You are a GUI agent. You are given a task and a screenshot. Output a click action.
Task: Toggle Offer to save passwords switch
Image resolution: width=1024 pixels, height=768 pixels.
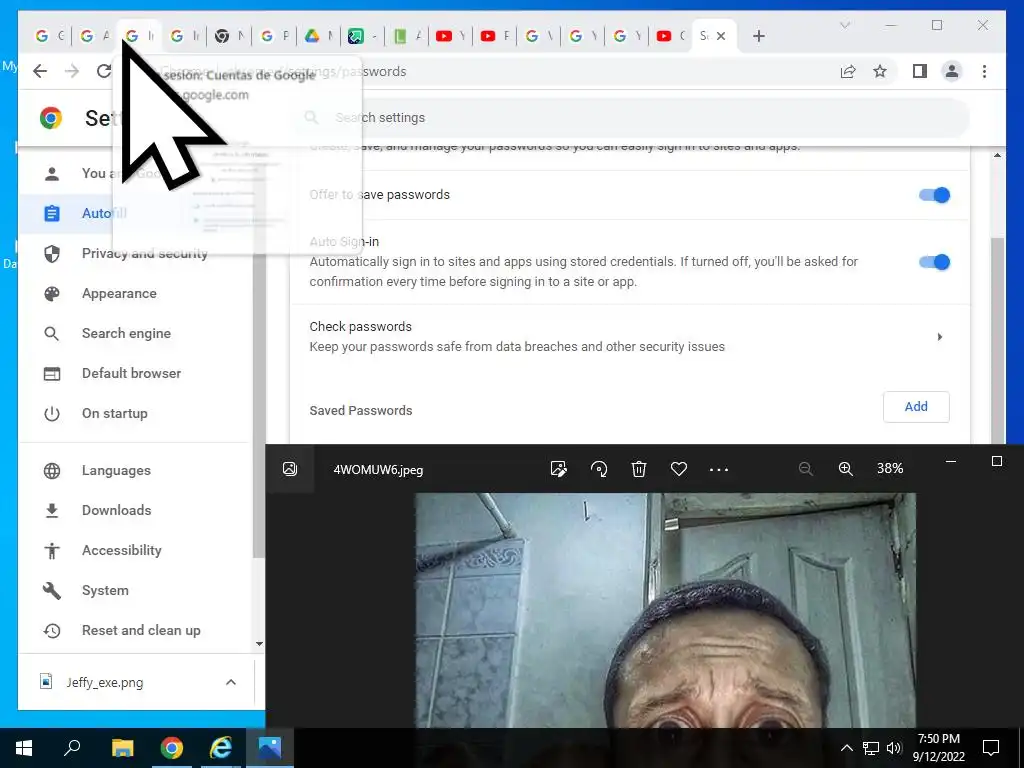coord(934,195)
